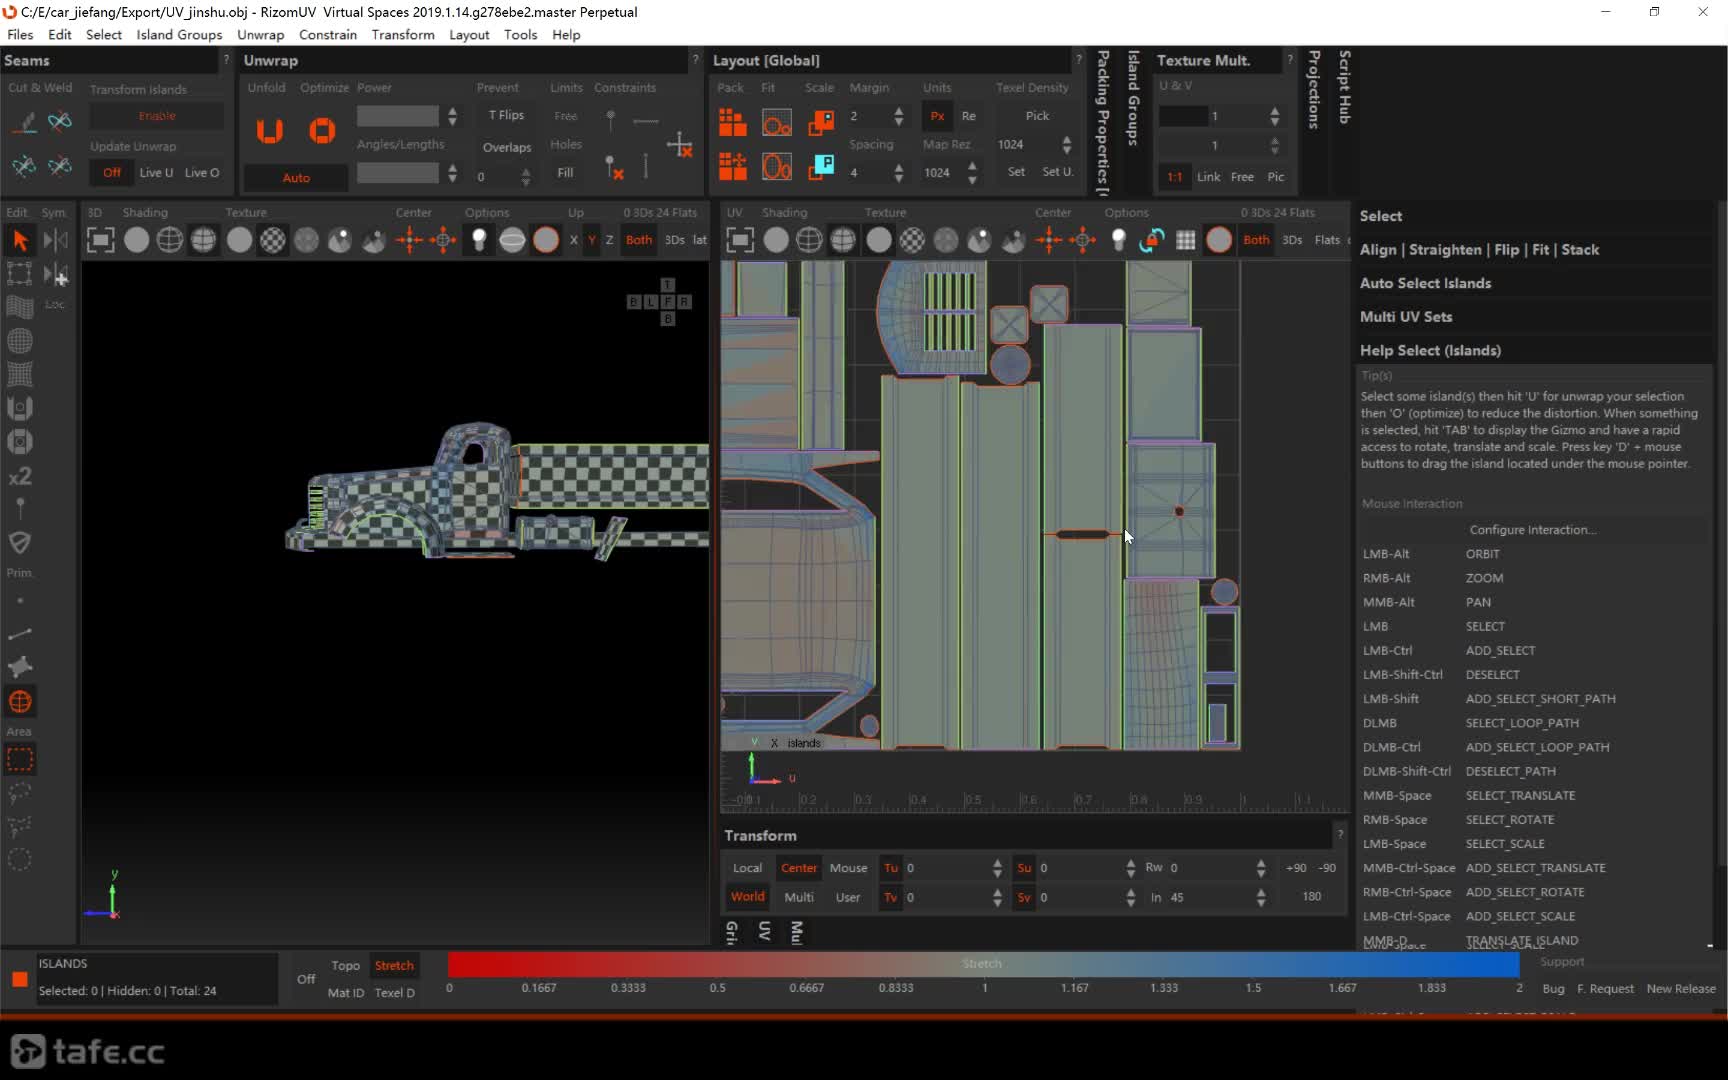Adjust the Rw rotation stepper
The height and width of the screenshot is (1080, 1728).
(1261, 868)
